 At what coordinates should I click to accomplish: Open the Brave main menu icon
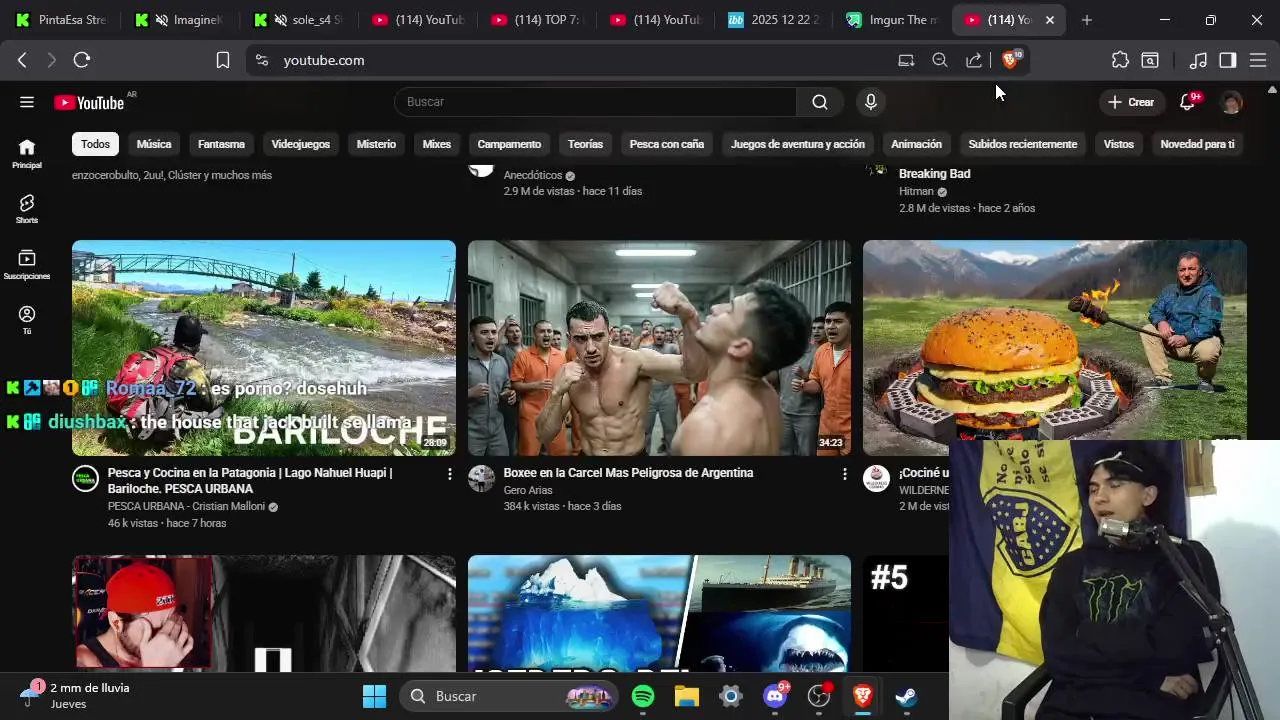coord(1258,60)
